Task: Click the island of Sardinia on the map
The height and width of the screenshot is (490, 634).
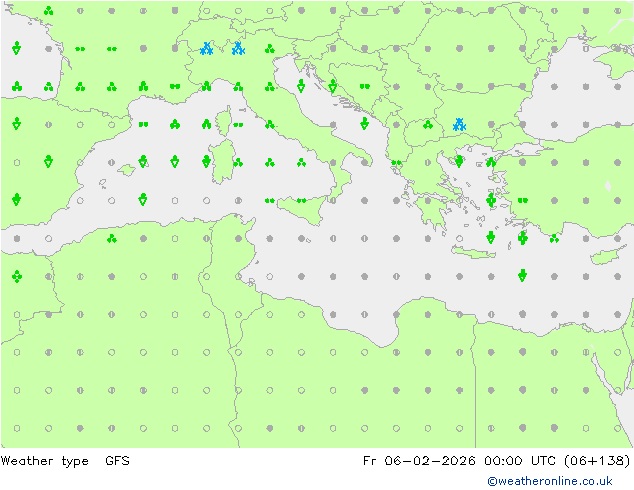Action: coord(222,162)
